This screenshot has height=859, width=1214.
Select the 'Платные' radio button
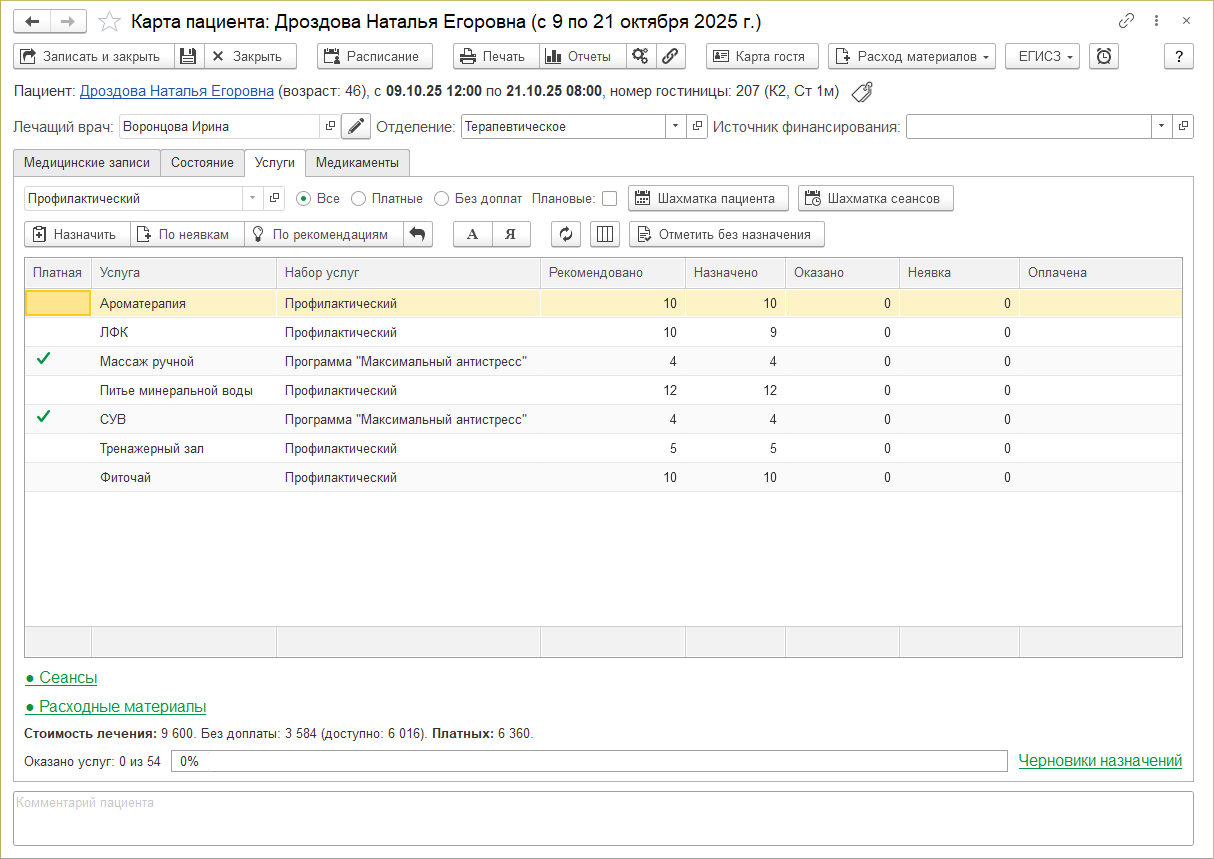359,199
